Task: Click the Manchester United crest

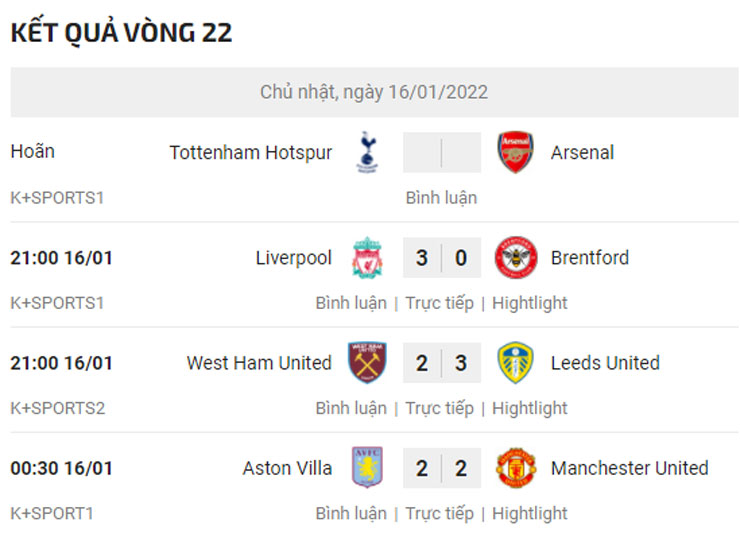Action: [x=516, y=468]
